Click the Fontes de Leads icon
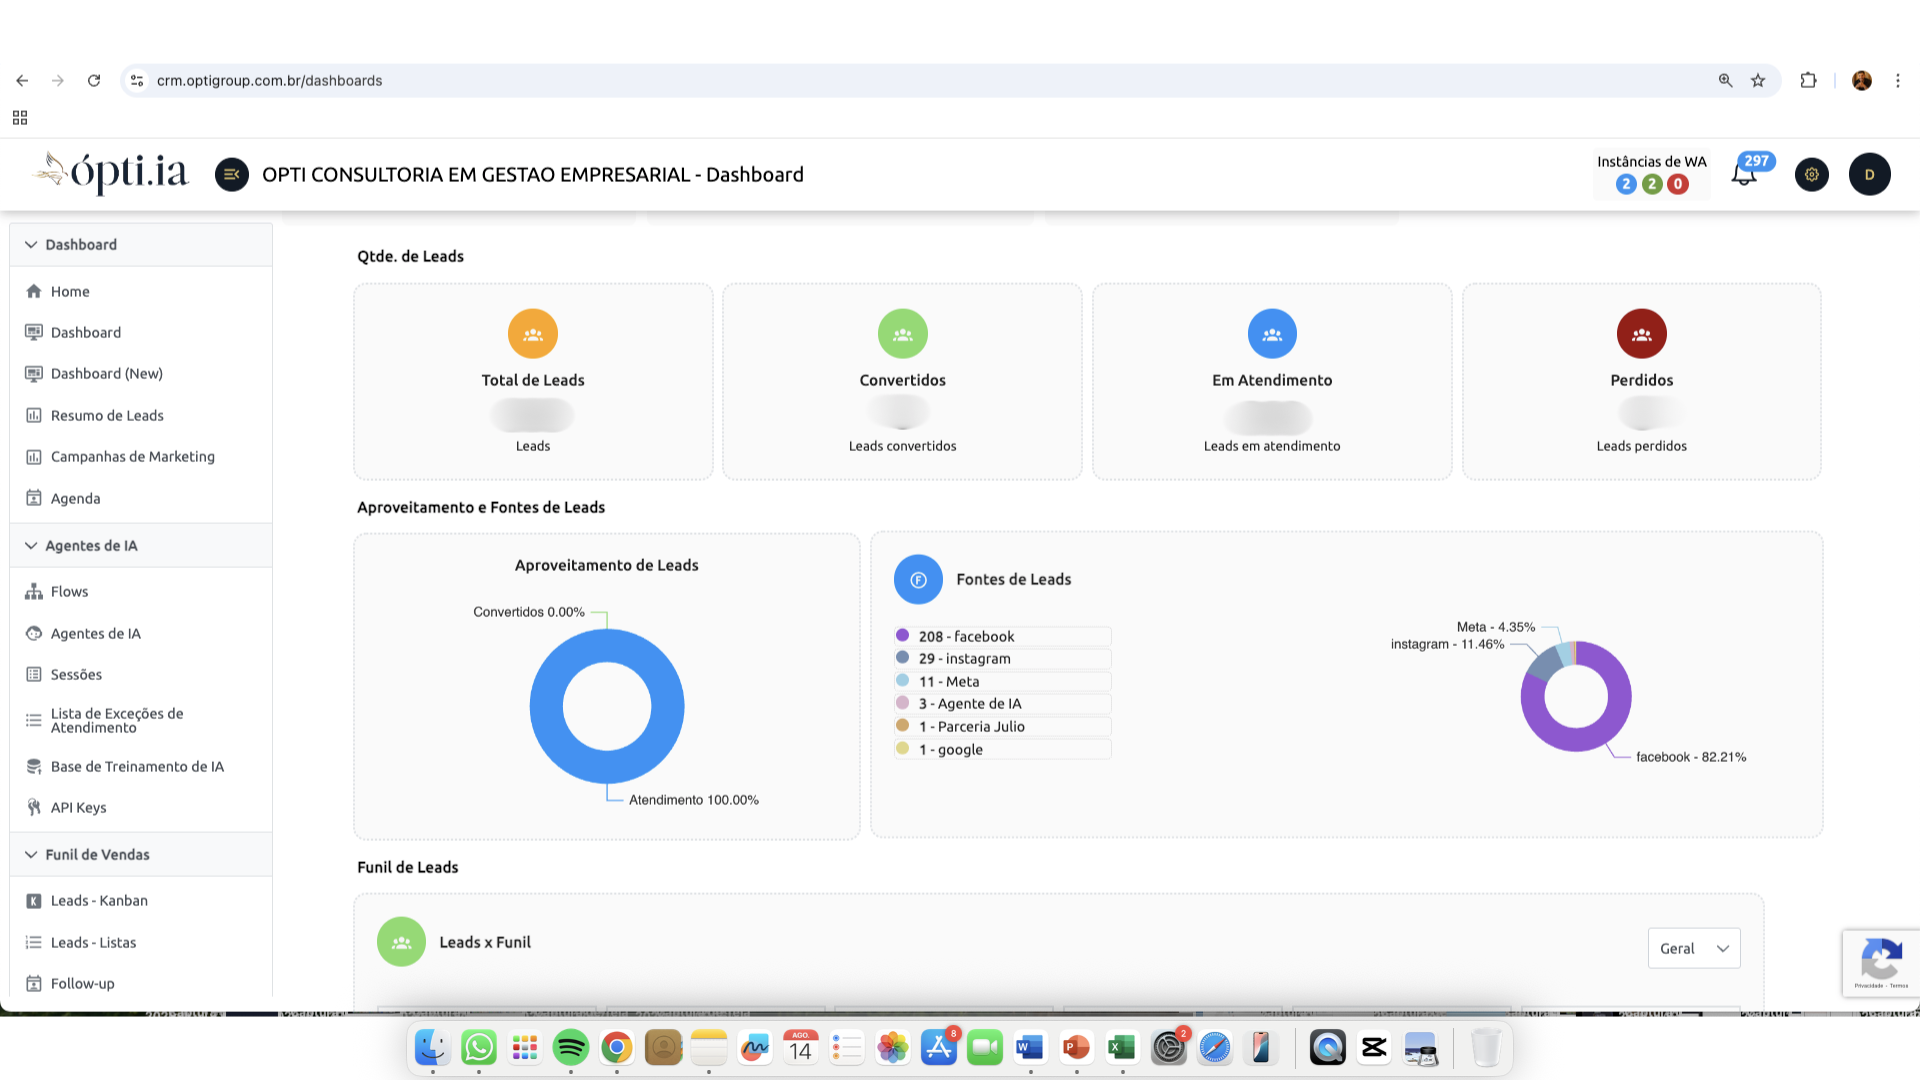The height and width of the screenshot is (1080, 1920). pos(918,580)
